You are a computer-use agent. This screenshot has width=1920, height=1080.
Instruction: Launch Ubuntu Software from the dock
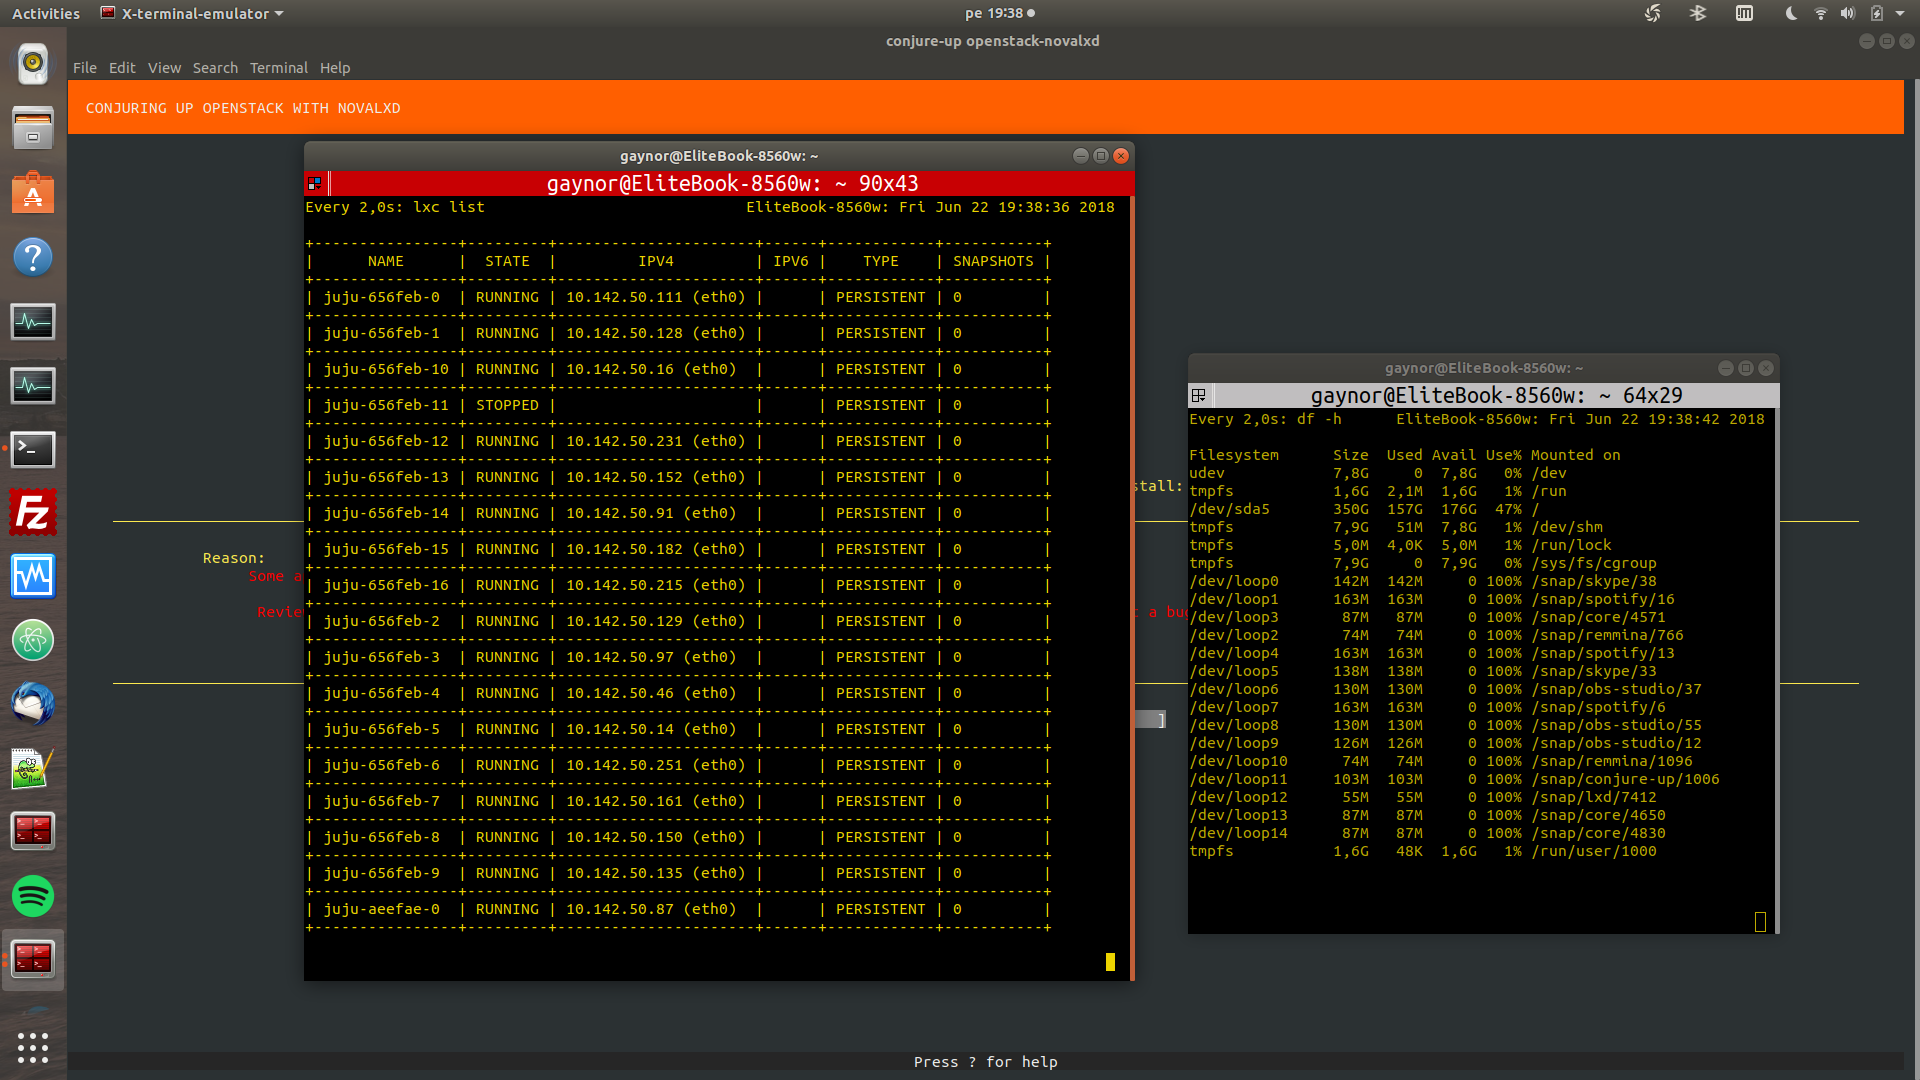click(33, 193)
